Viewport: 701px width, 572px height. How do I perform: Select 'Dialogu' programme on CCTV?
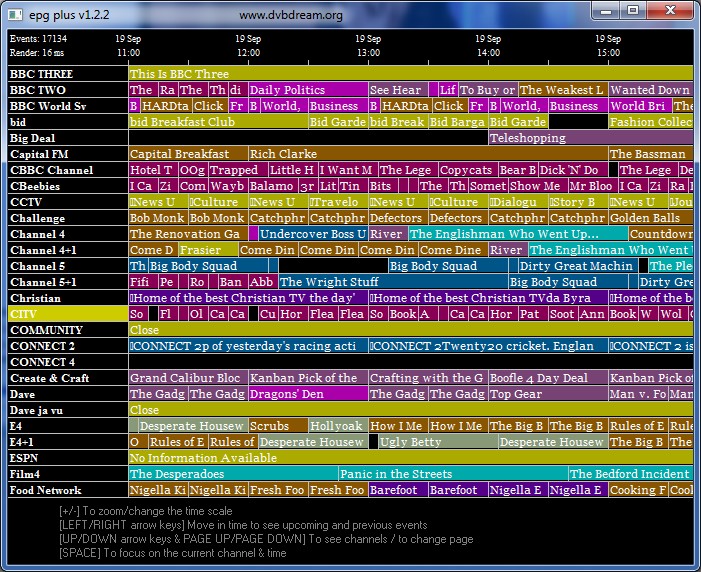518,202
